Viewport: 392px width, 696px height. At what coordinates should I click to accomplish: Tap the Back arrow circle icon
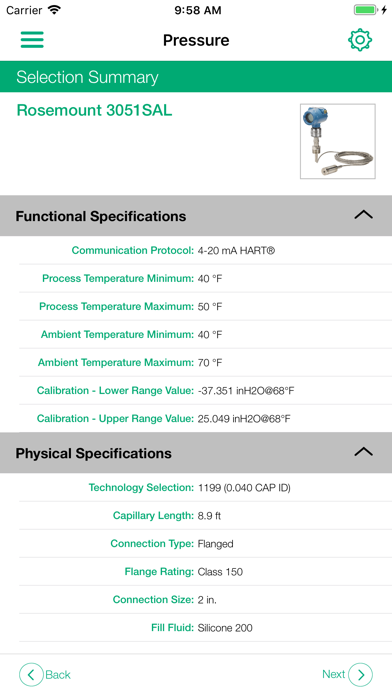(31, 675)
